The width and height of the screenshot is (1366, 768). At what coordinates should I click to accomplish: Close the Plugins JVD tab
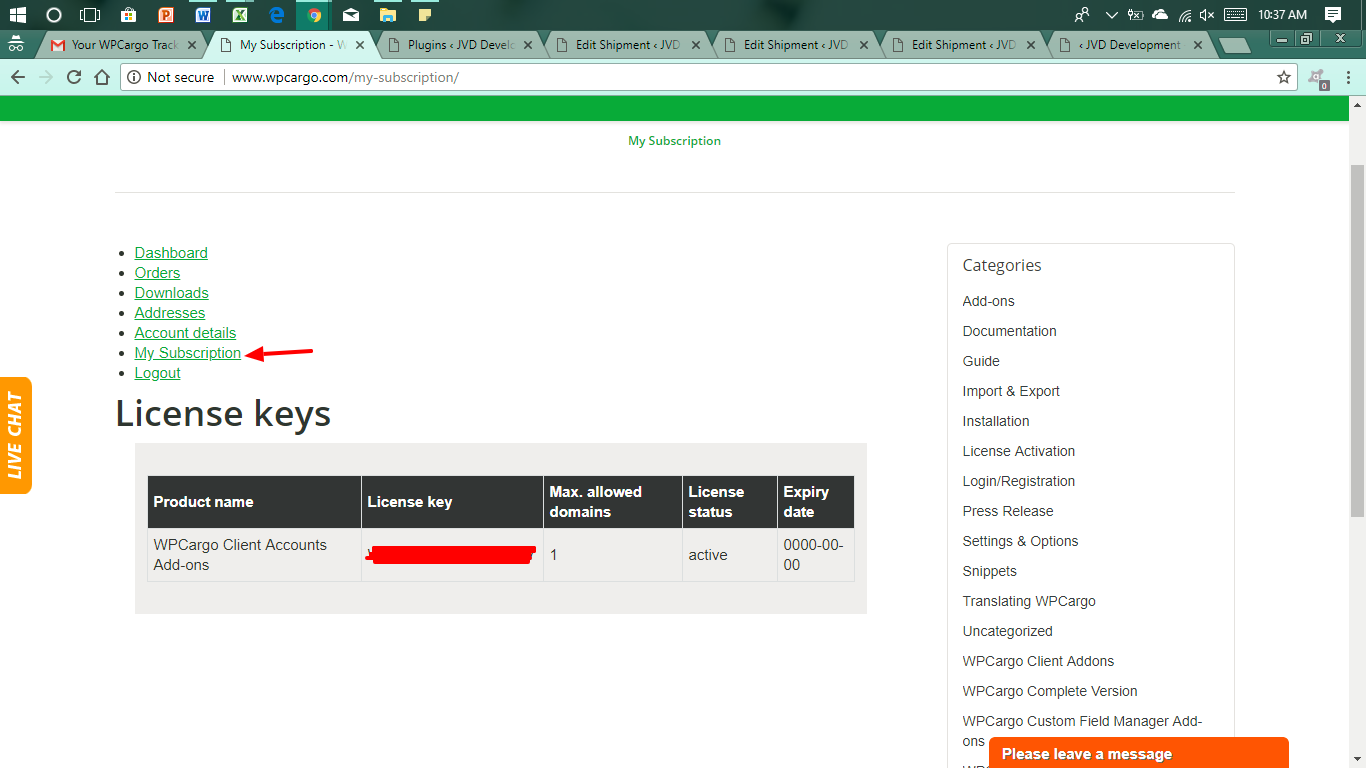[528, 45]
